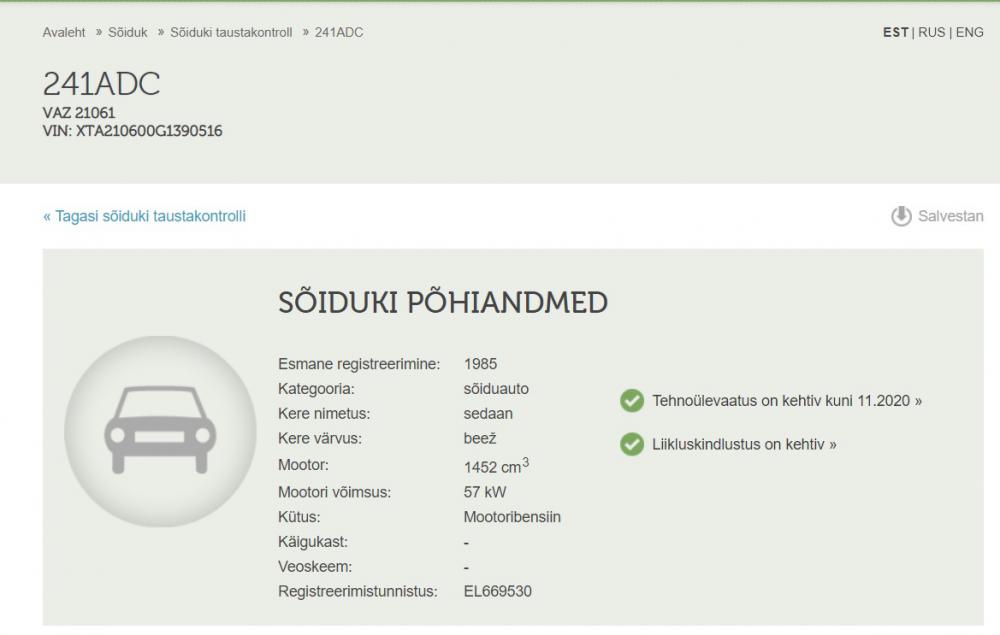
Task: Select the 241ADC breadcrumb item
Action: point(339,32)
